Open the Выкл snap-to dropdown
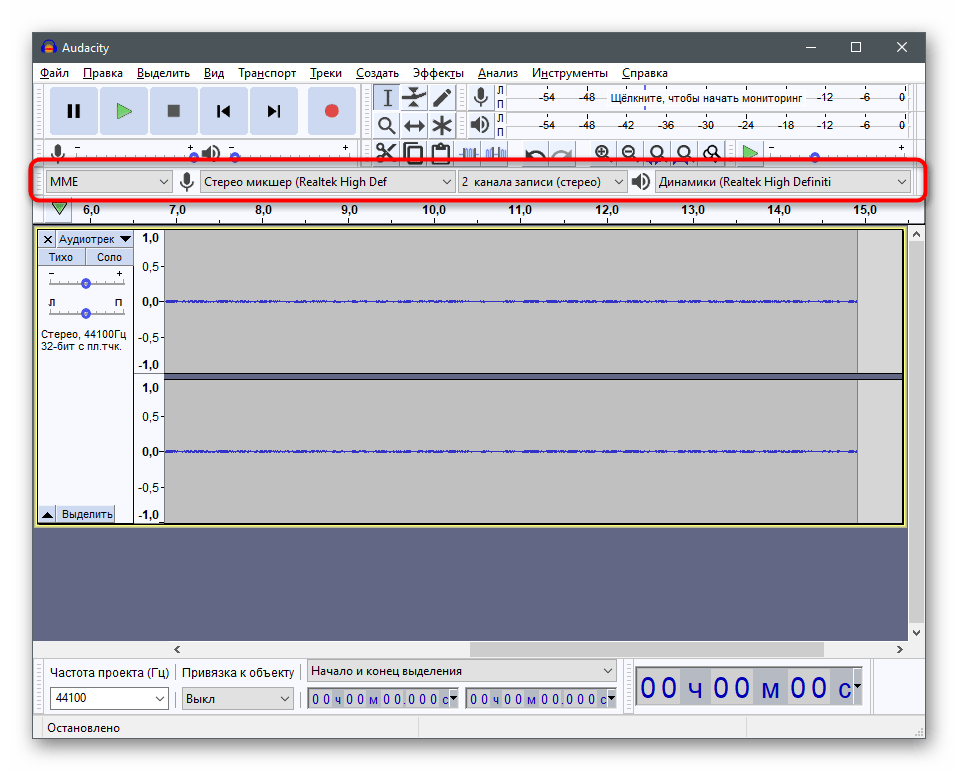958x771 pixels. [238, 699]
